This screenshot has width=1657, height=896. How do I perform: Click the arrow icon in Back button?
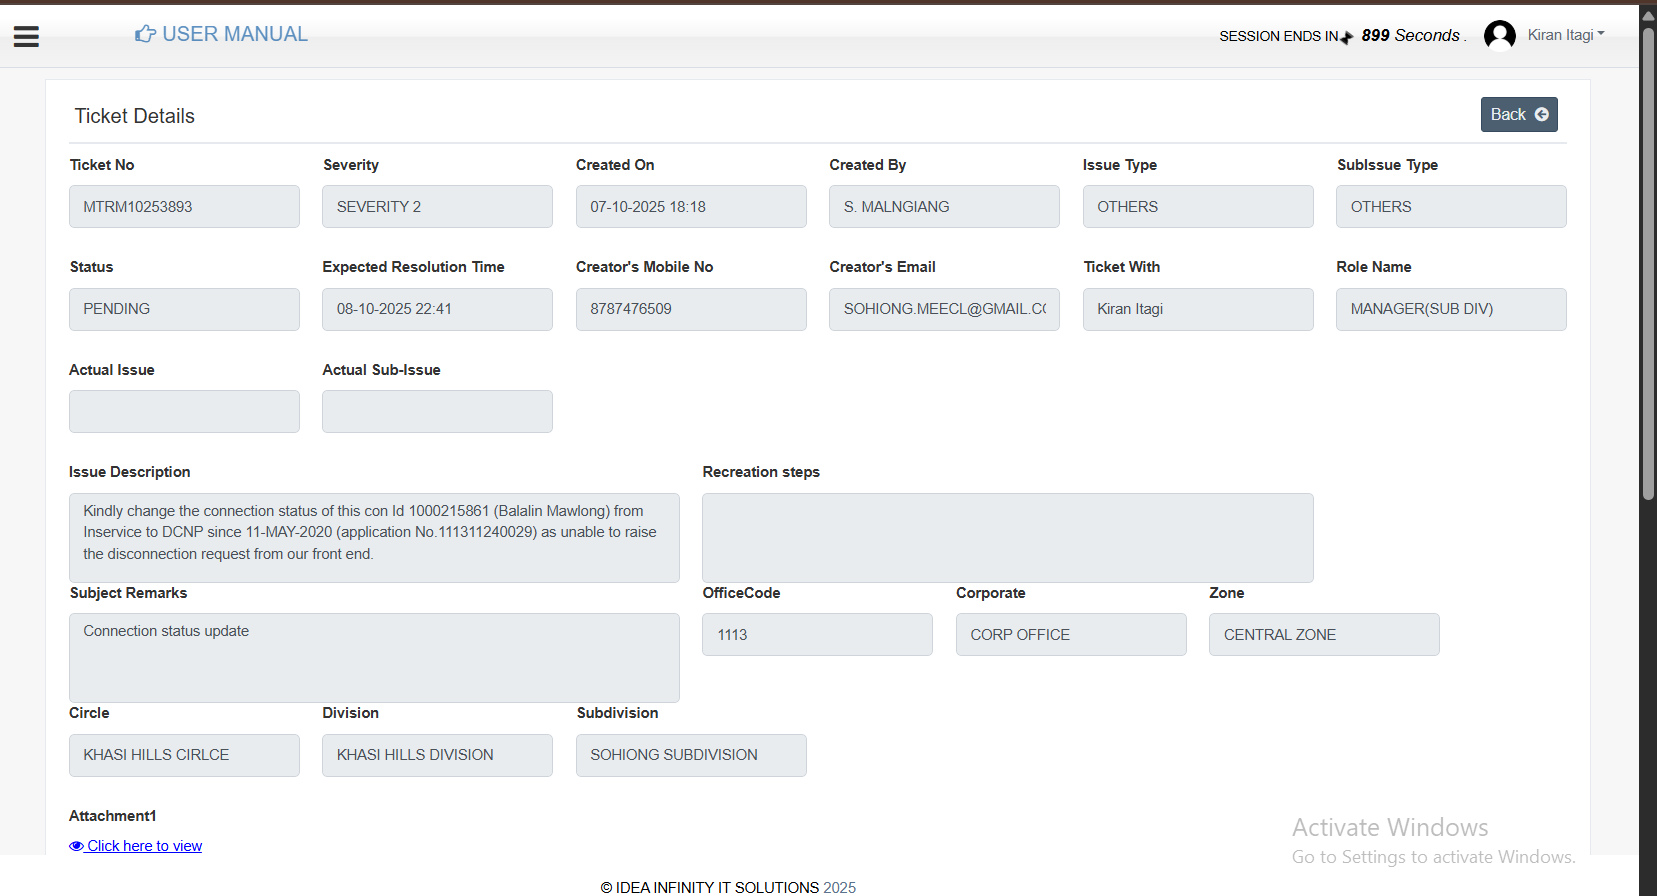click(1542, 115)
